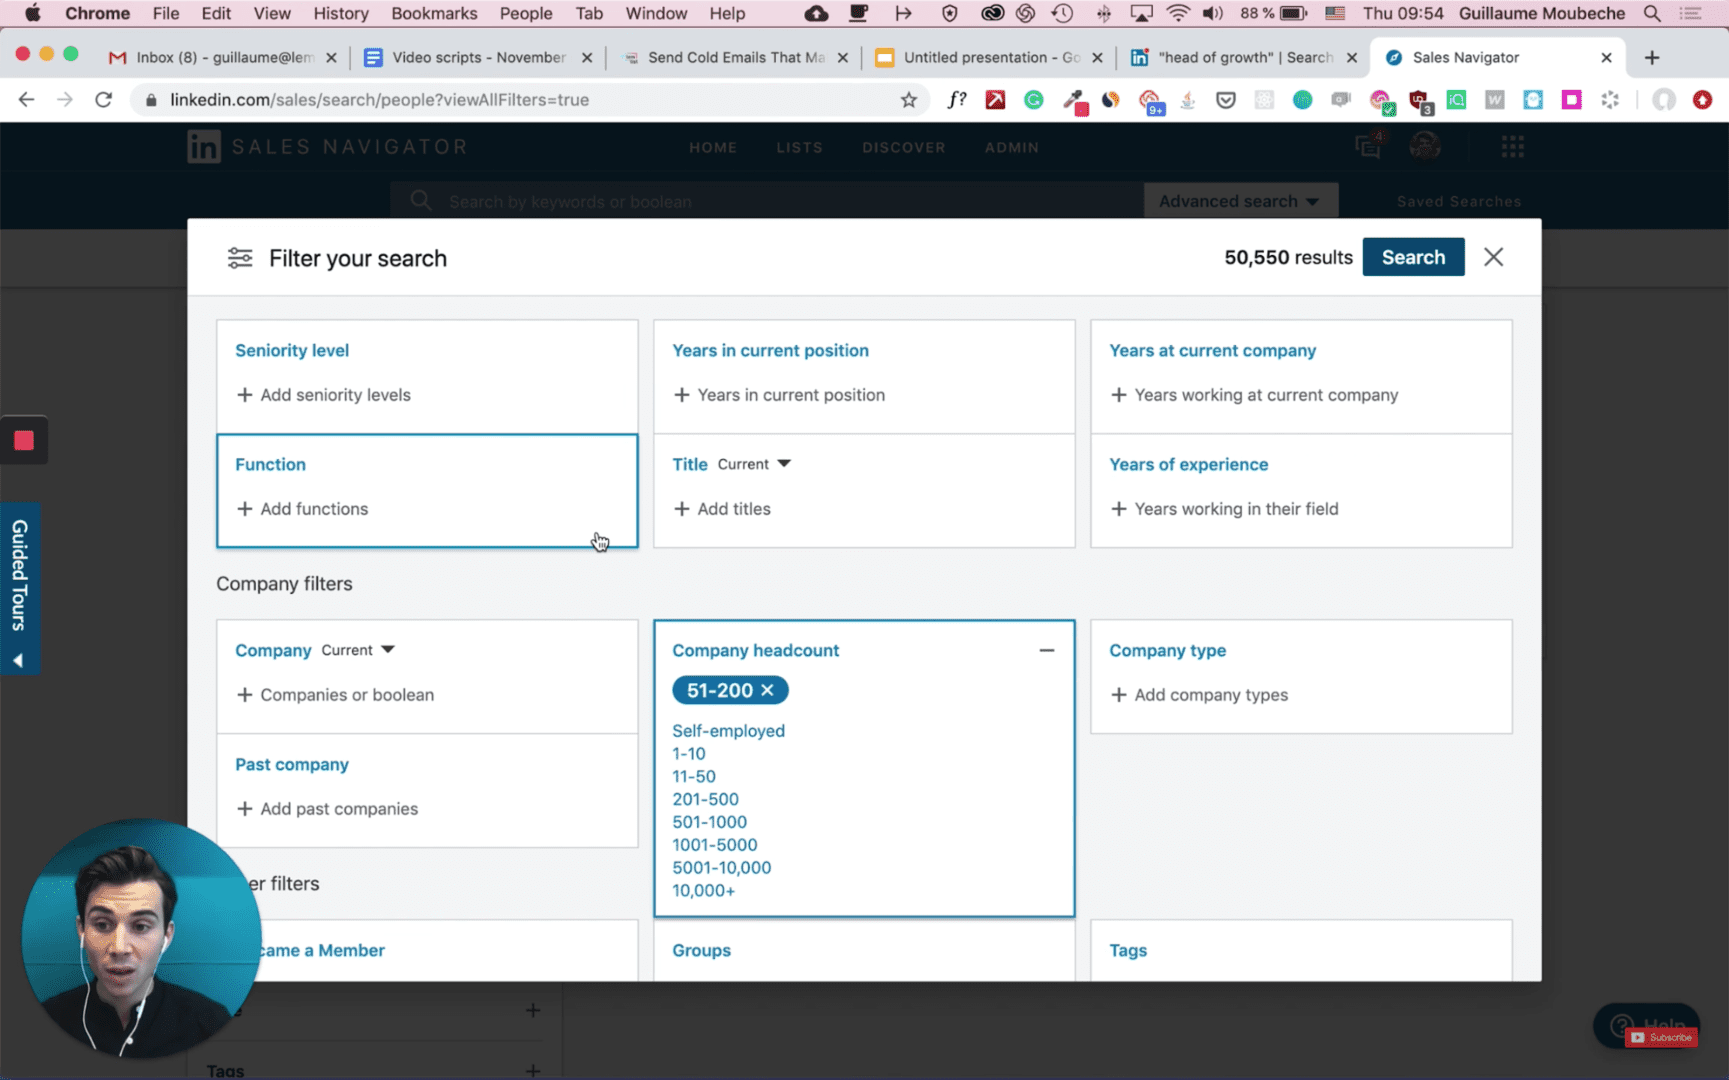1729x1080 pixels.
Task: Select the 201-500 headcount option
Action: [x=705, y=799]
